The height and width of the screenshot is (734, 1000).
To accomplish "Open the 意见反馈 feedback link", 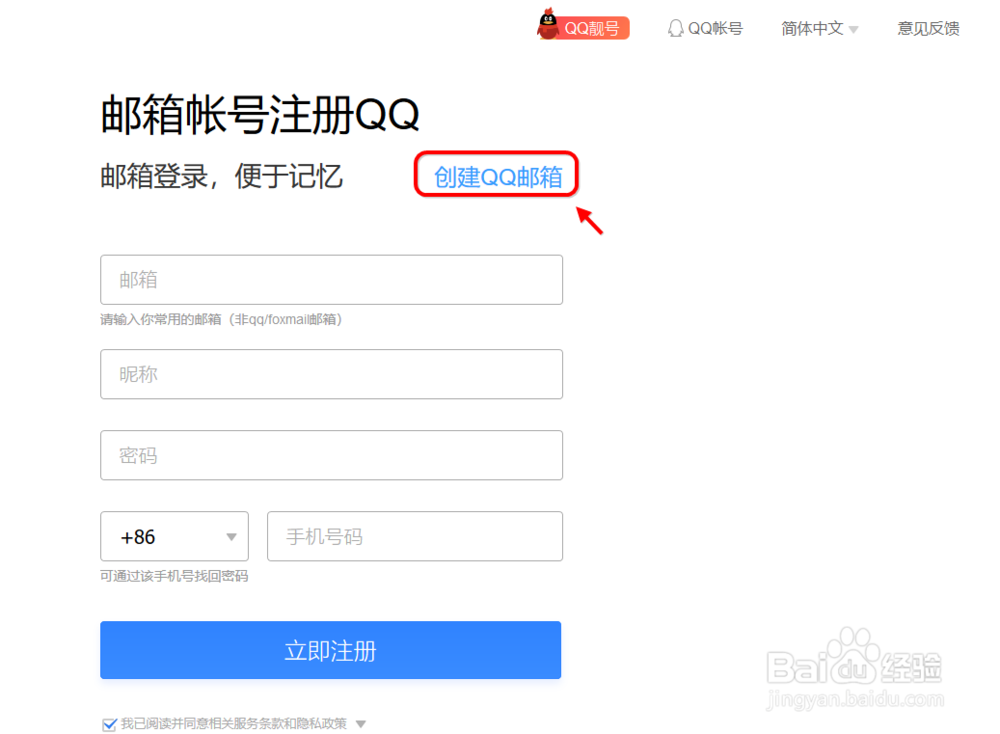I will 928,29.
